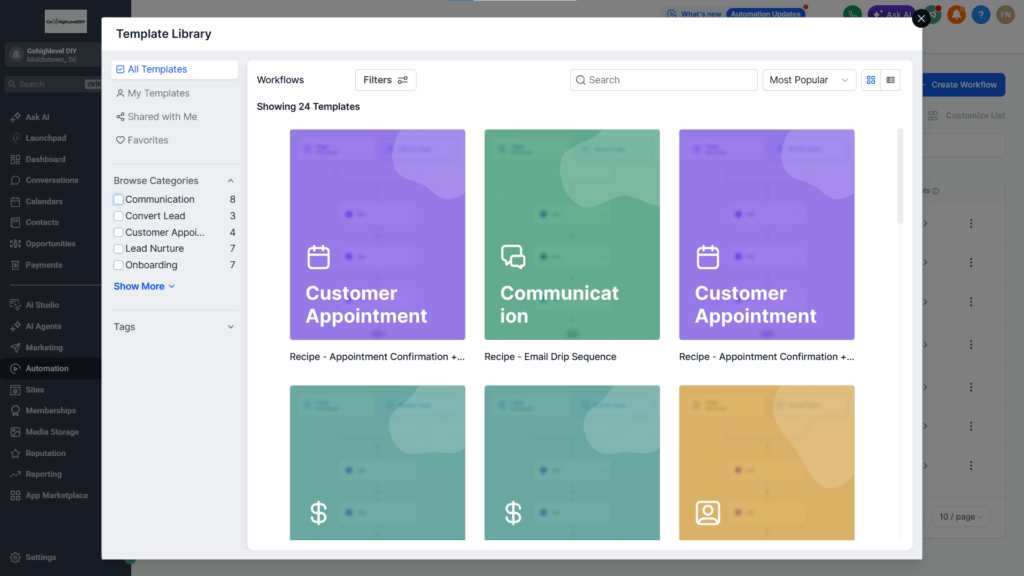Open Launchpad in the sidebar
1024x576 pixels.
tap(45, 138)
